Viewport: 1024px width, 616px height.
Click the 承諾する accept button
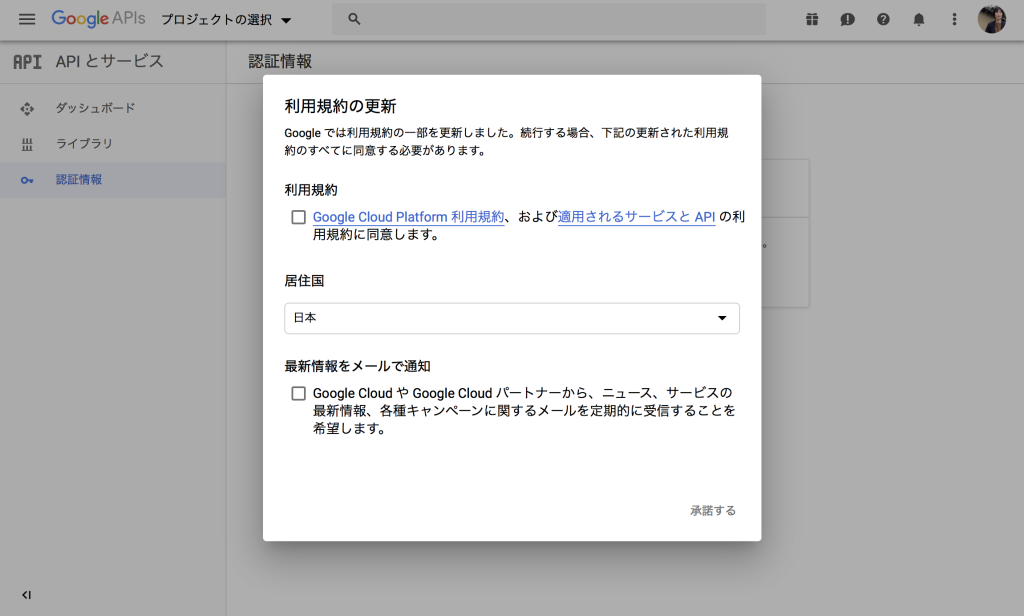coord(713,510)
